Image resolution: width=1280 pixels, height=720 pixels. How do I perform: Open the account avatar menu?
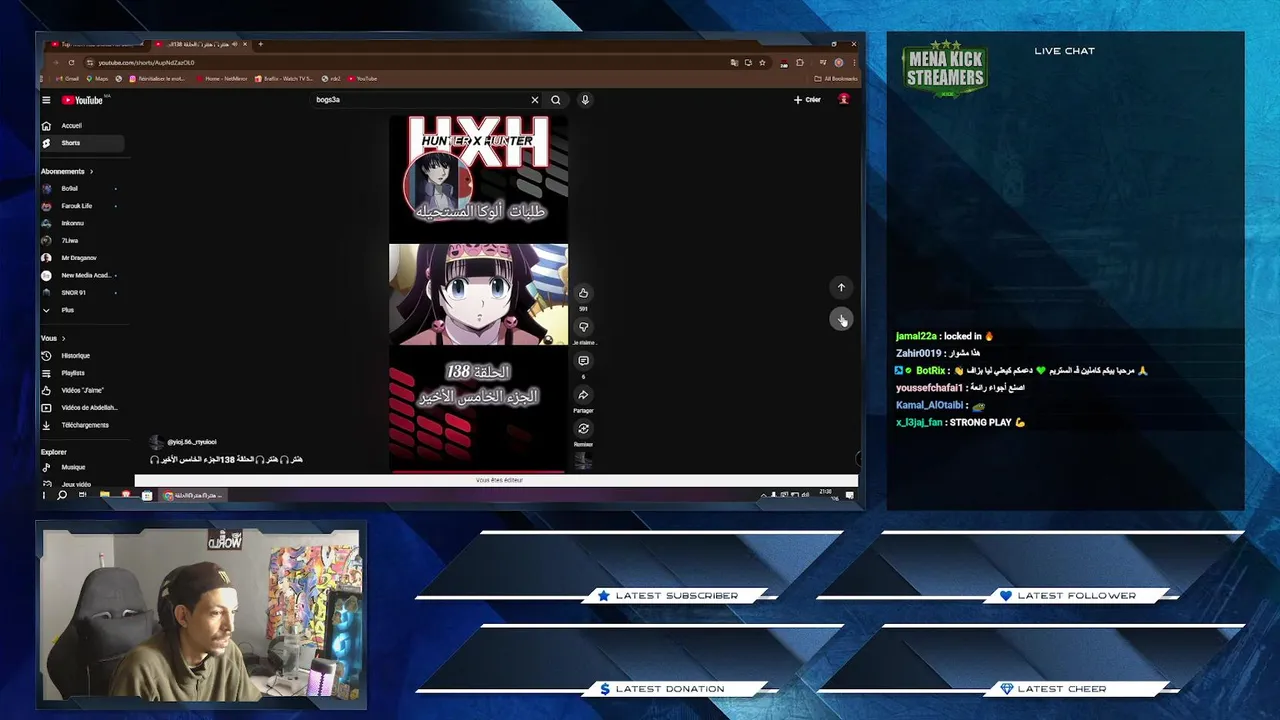(x=844, y=99)
